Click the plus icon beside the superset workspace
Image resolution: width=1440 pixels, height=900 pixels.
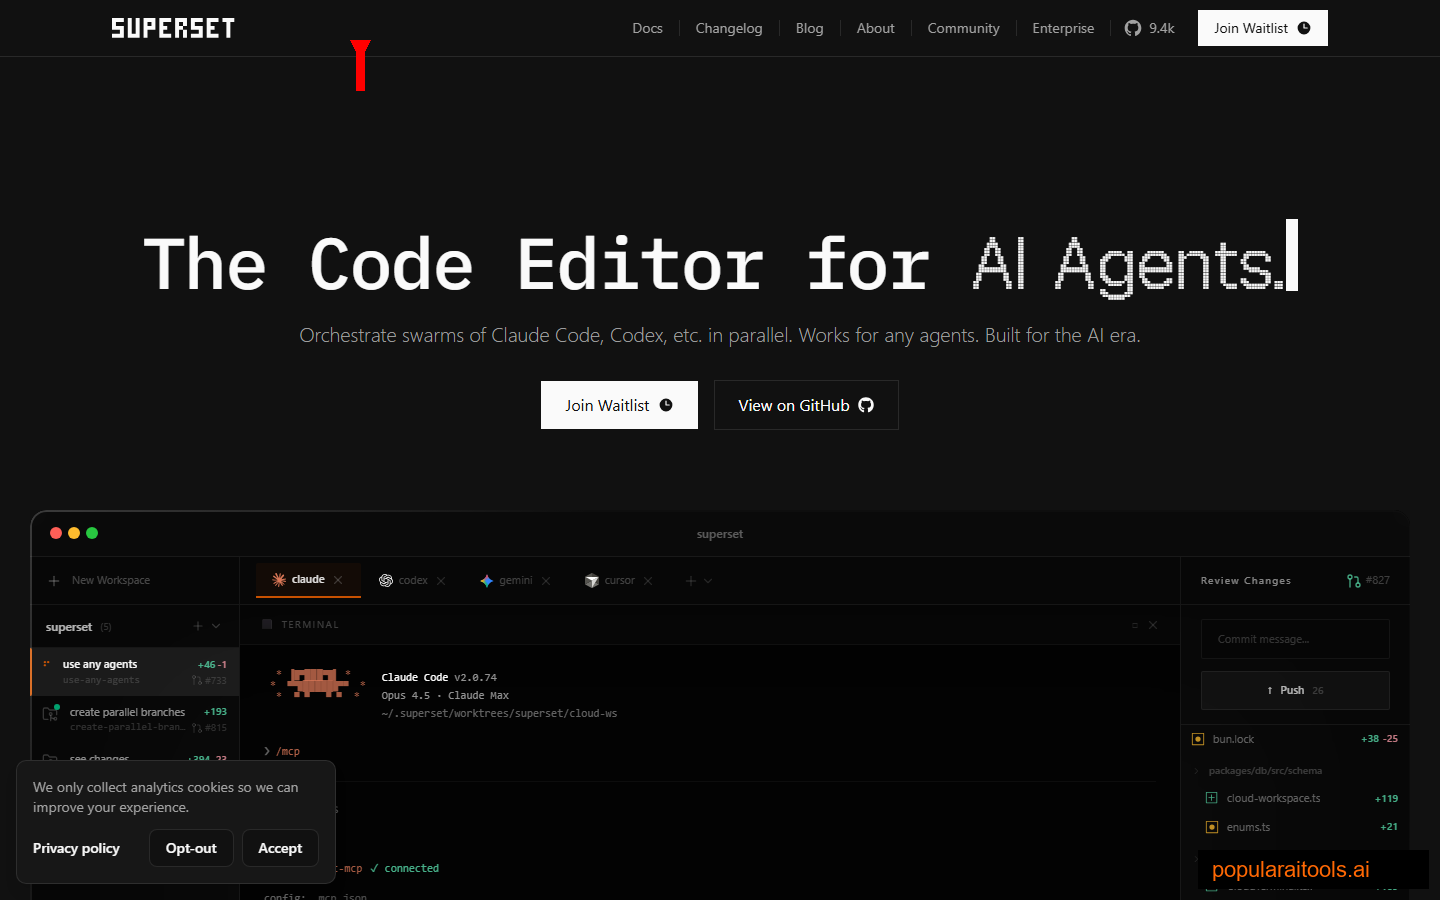click(197, 626)
